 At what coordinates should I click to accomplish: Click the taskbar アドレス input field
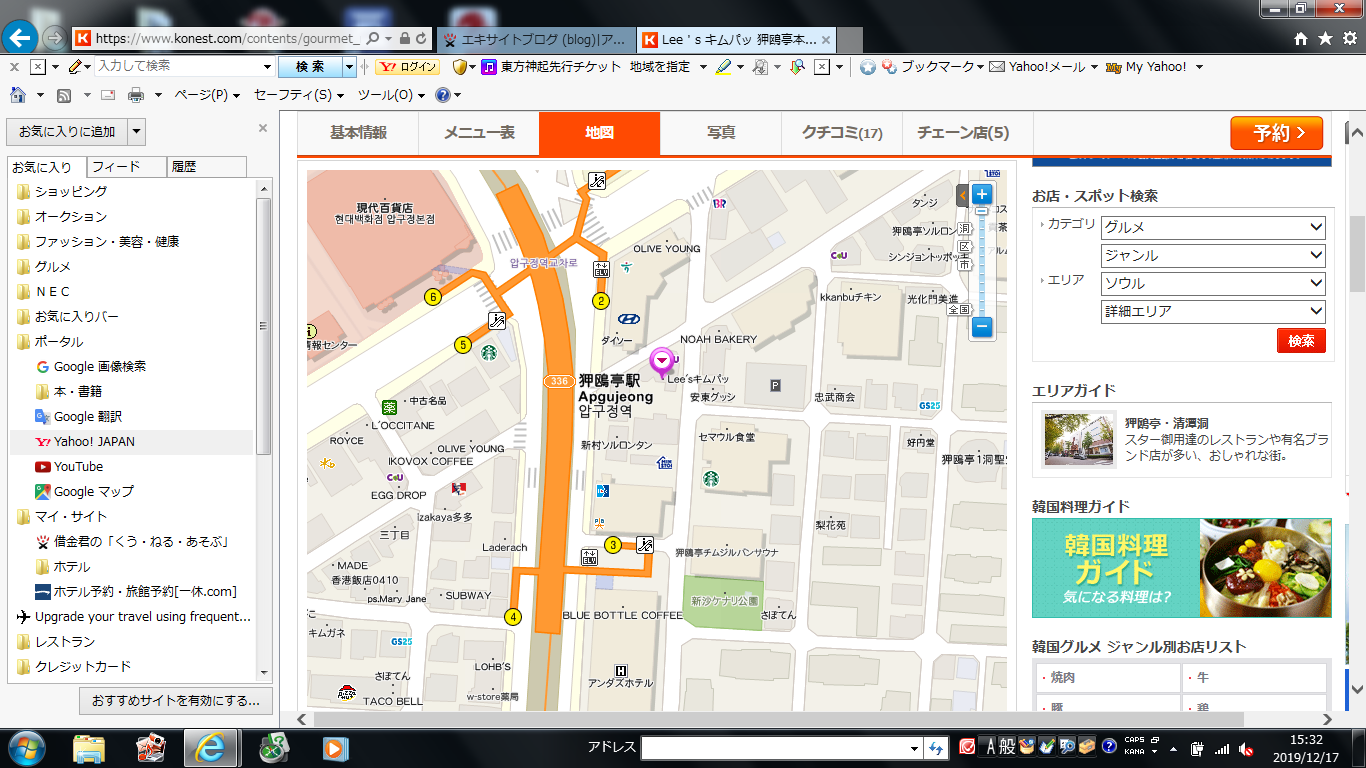(776, 748)
